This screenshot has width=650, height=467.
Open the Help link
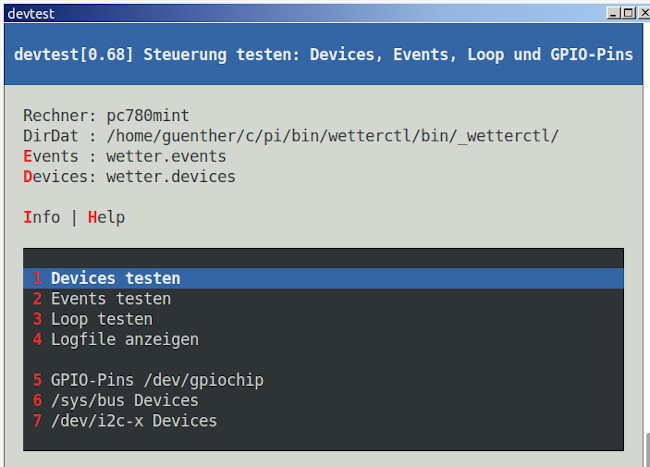106,217
